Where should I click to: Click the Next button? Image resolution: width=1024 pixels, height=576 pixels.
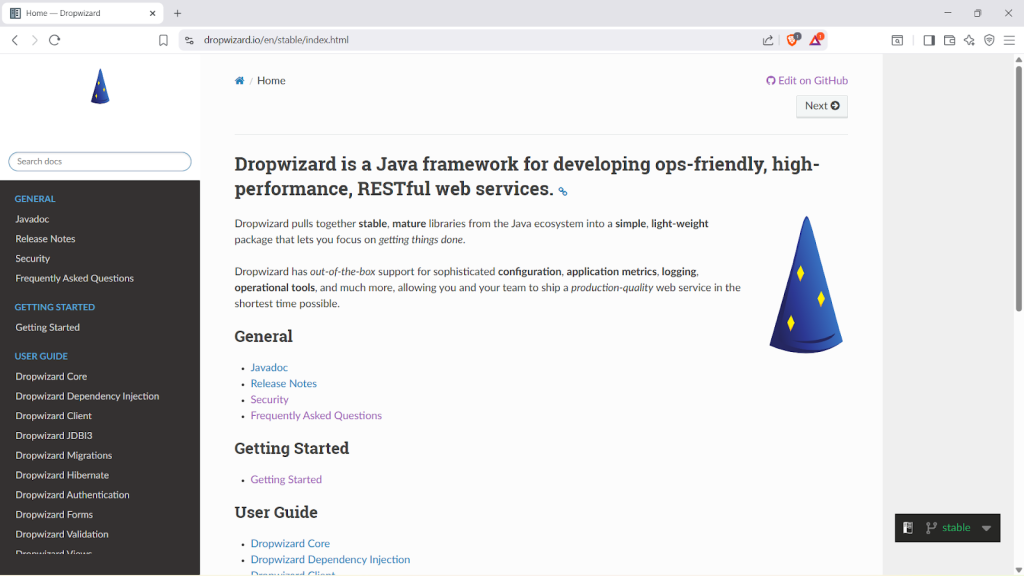click(x=822, y=106)
